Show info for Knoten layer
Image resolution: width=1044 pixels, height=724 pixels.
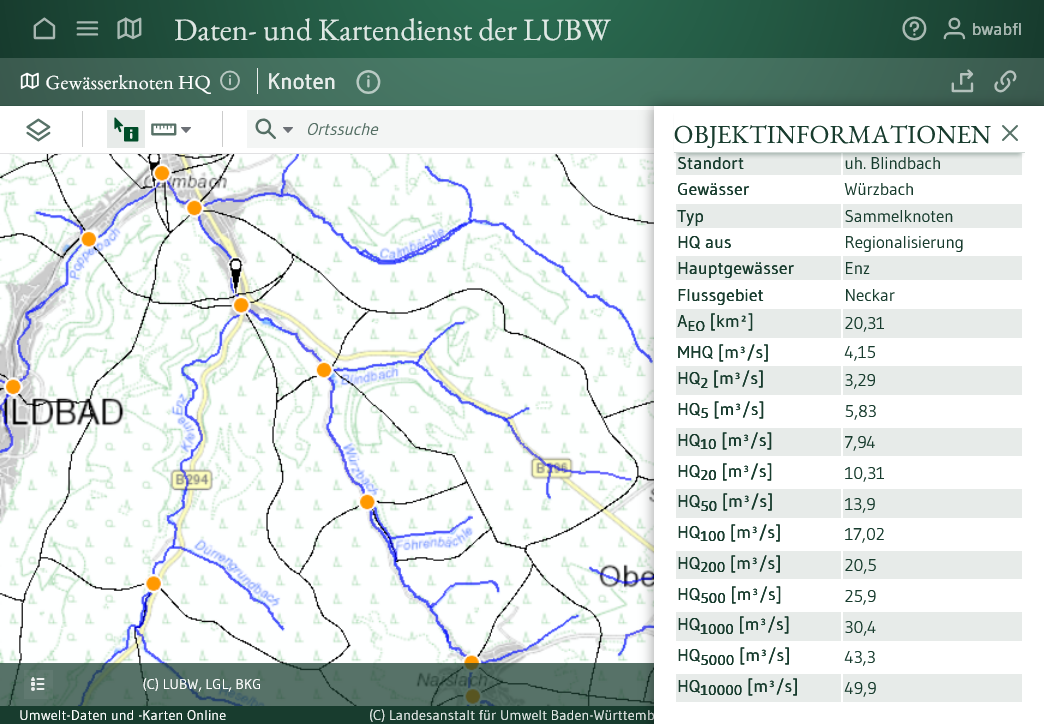point(368,82)
